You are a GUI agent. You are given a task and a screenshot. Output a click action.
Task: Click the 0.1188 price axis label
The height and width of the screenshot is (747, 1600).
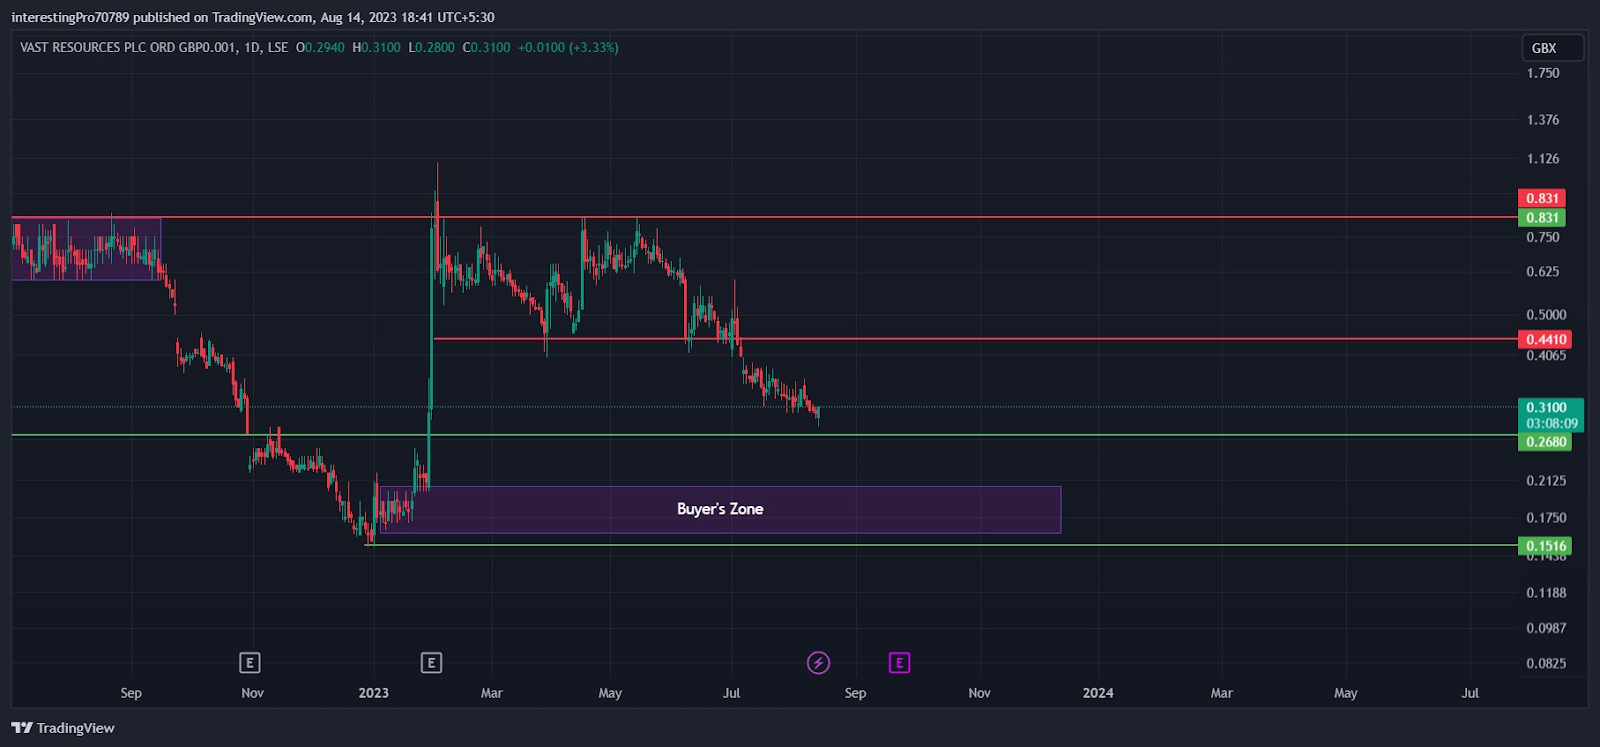coord(1546,593)
